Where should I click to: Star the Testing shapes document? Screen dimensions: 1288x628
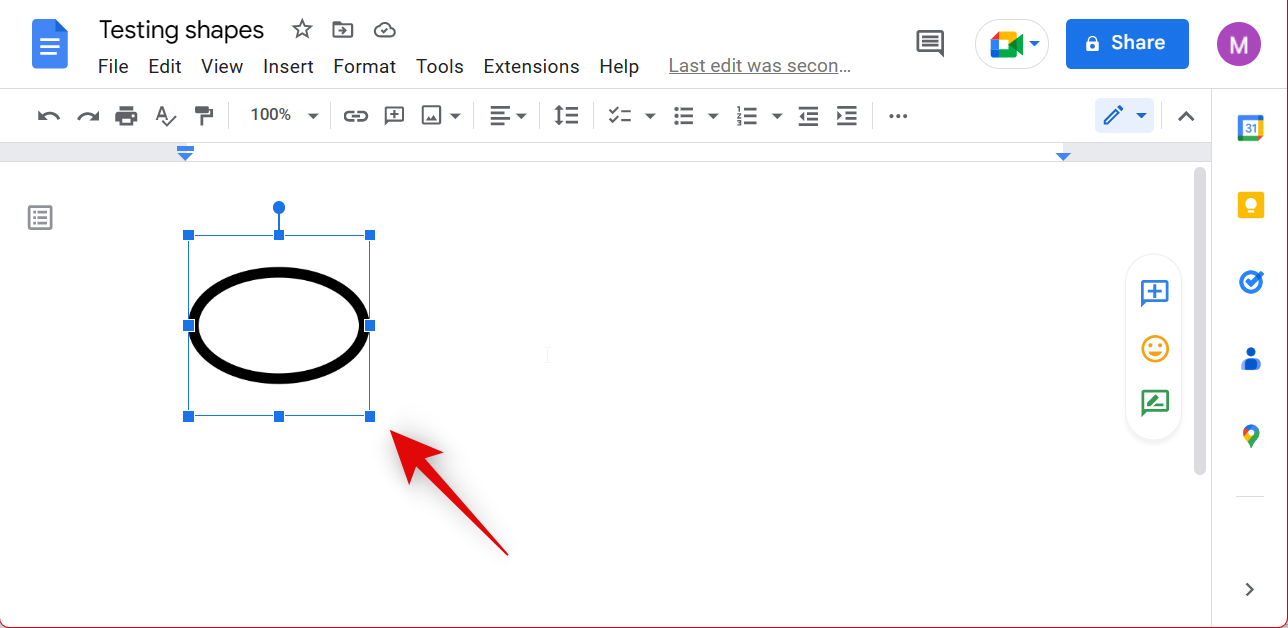click(x=302, y=30)
